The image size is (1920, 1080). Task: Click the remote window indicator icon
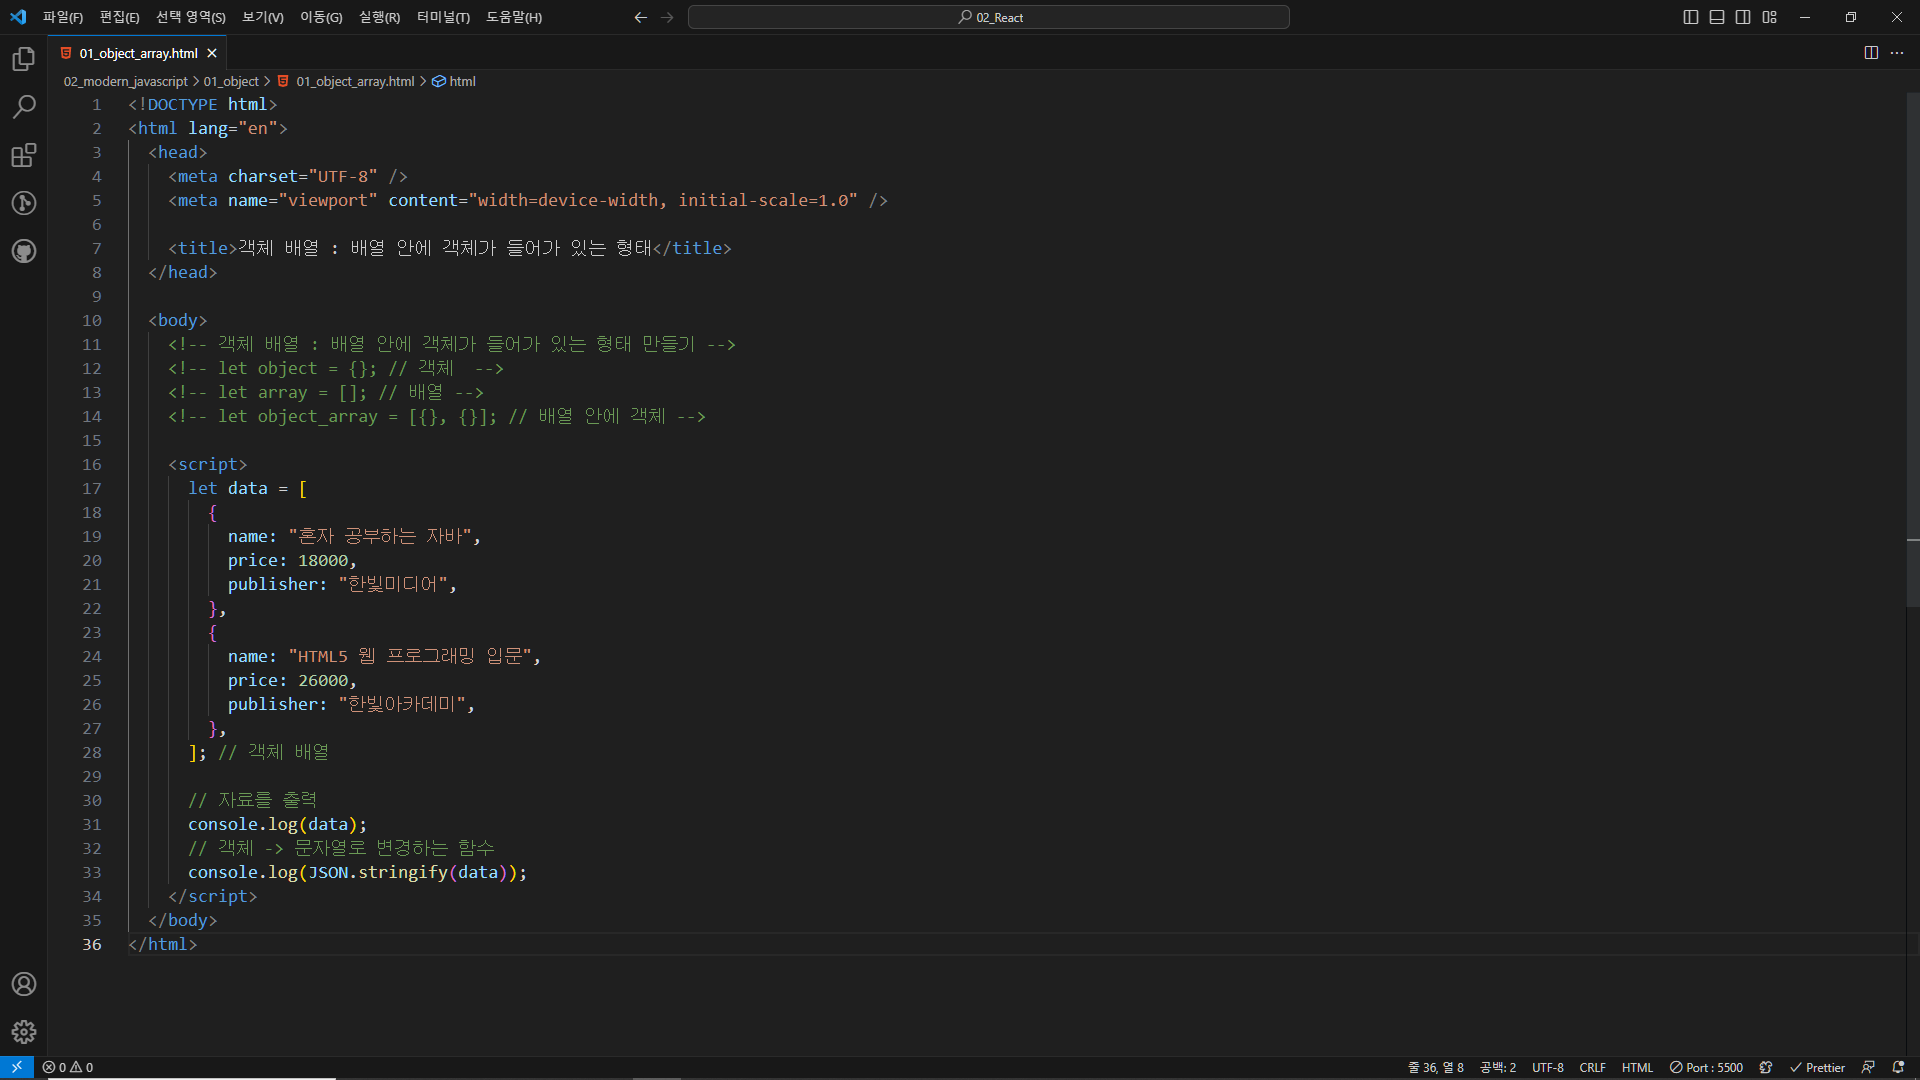tap(17, 1067)
